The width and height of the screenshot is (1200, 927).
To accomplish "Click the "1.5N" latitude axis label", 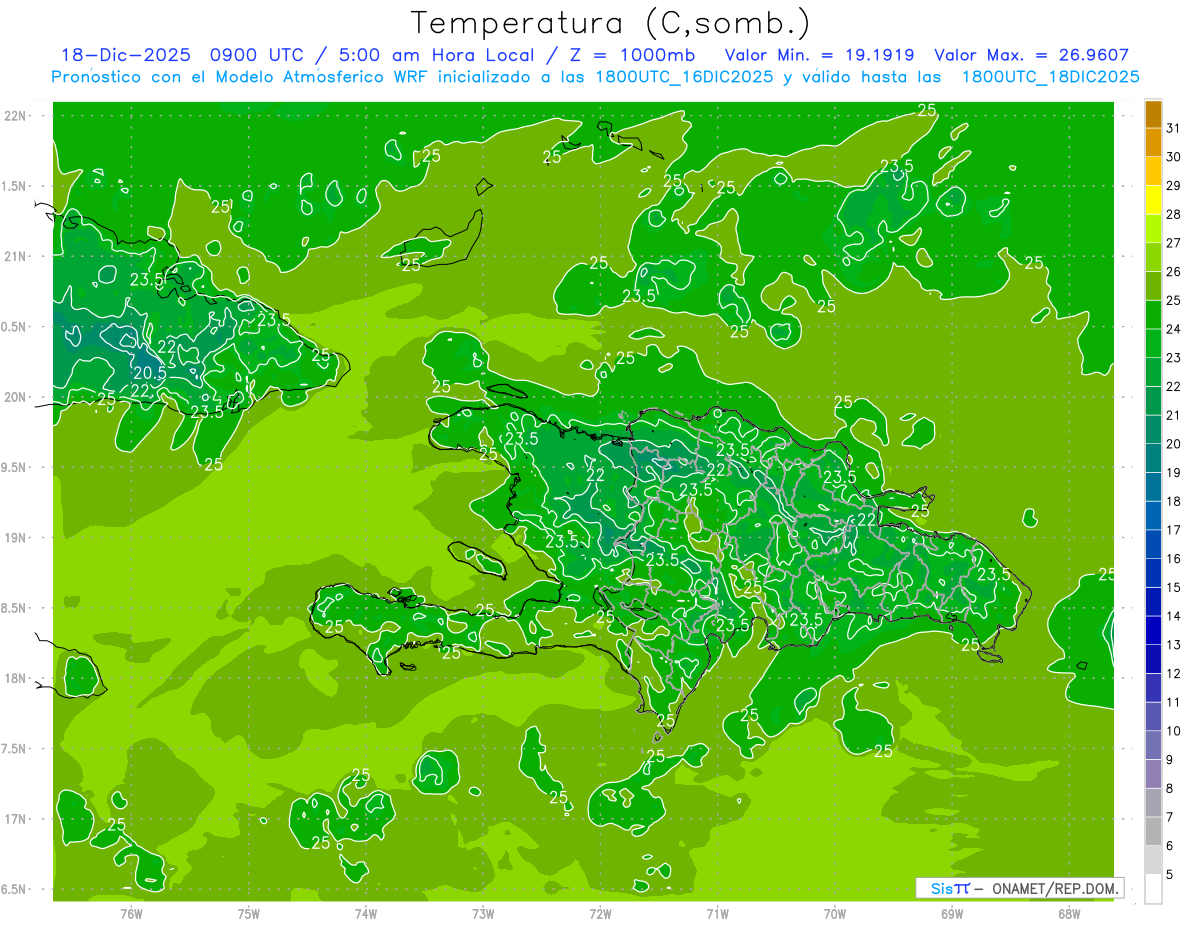I will coord(15,186).
